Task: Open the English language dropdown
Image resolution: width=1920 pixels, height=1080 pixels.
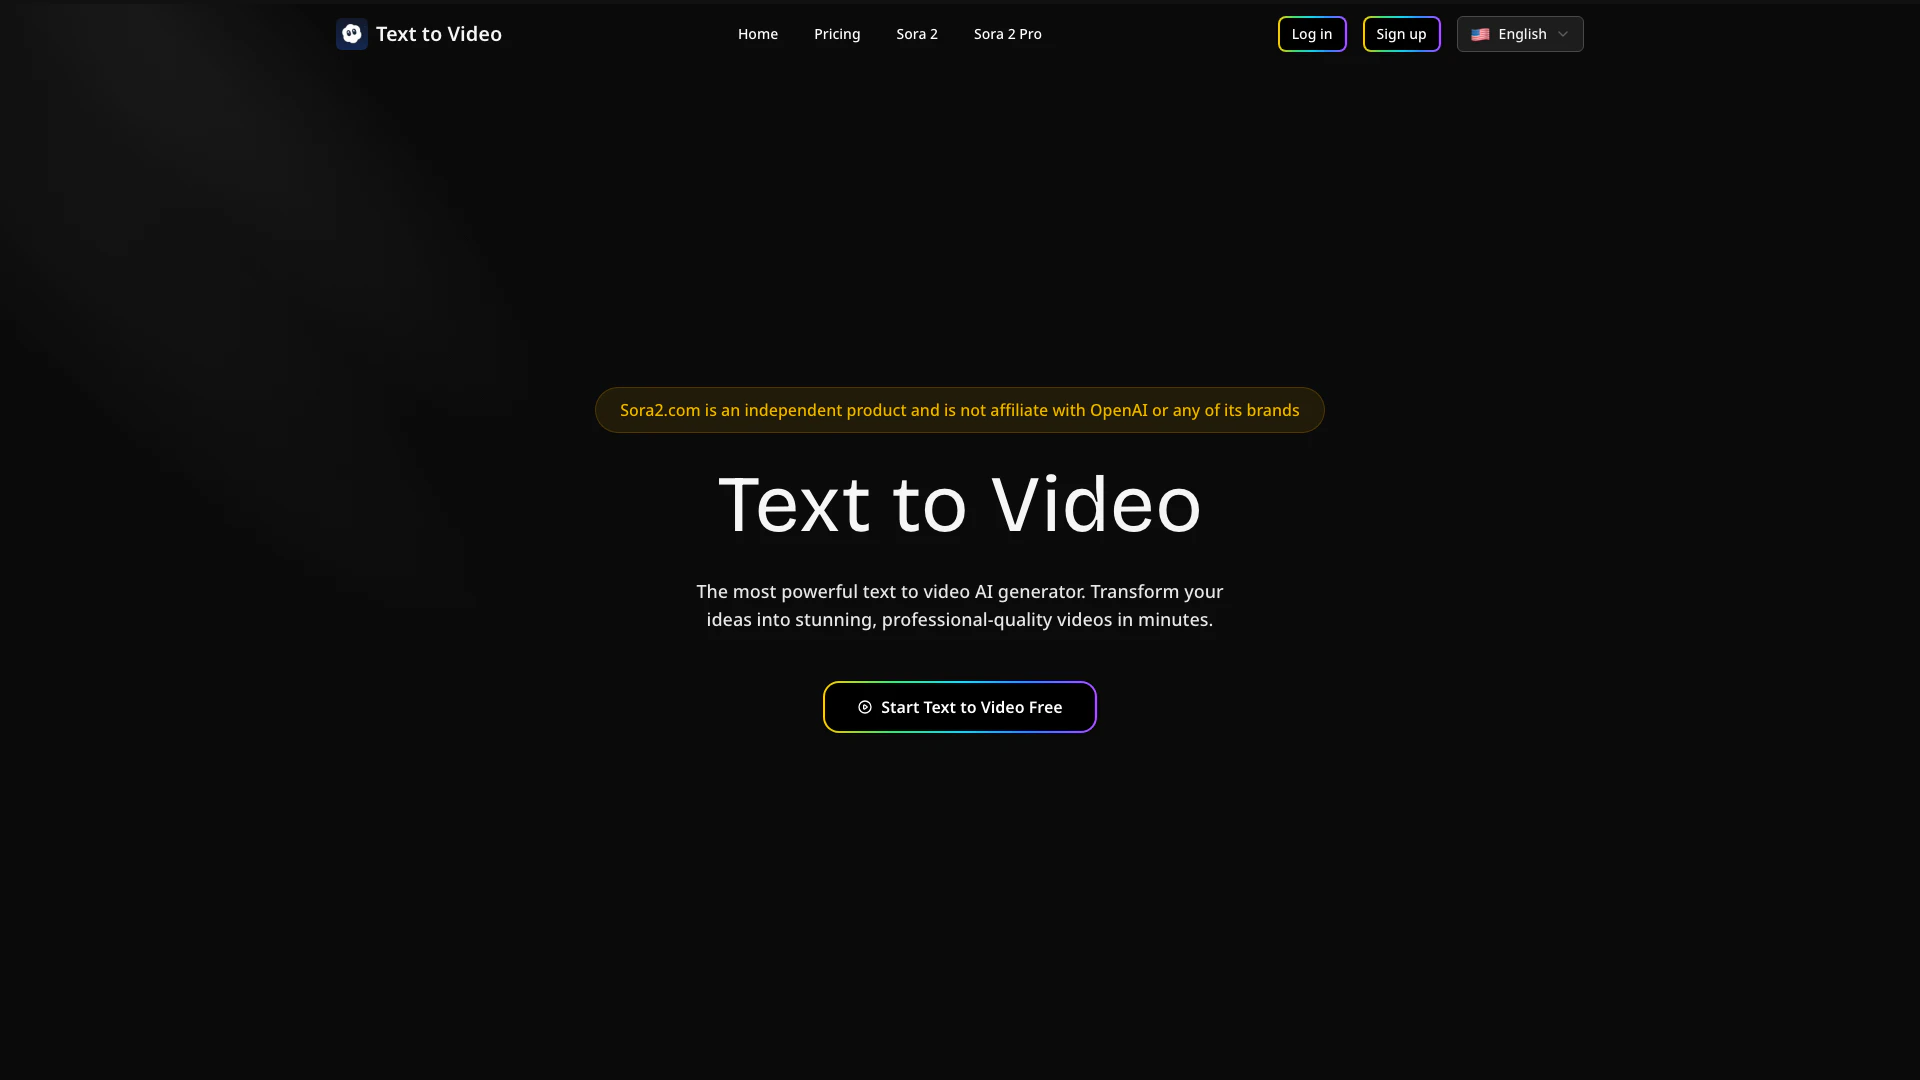Action: pyautogui.click(x=1519, y=34)
